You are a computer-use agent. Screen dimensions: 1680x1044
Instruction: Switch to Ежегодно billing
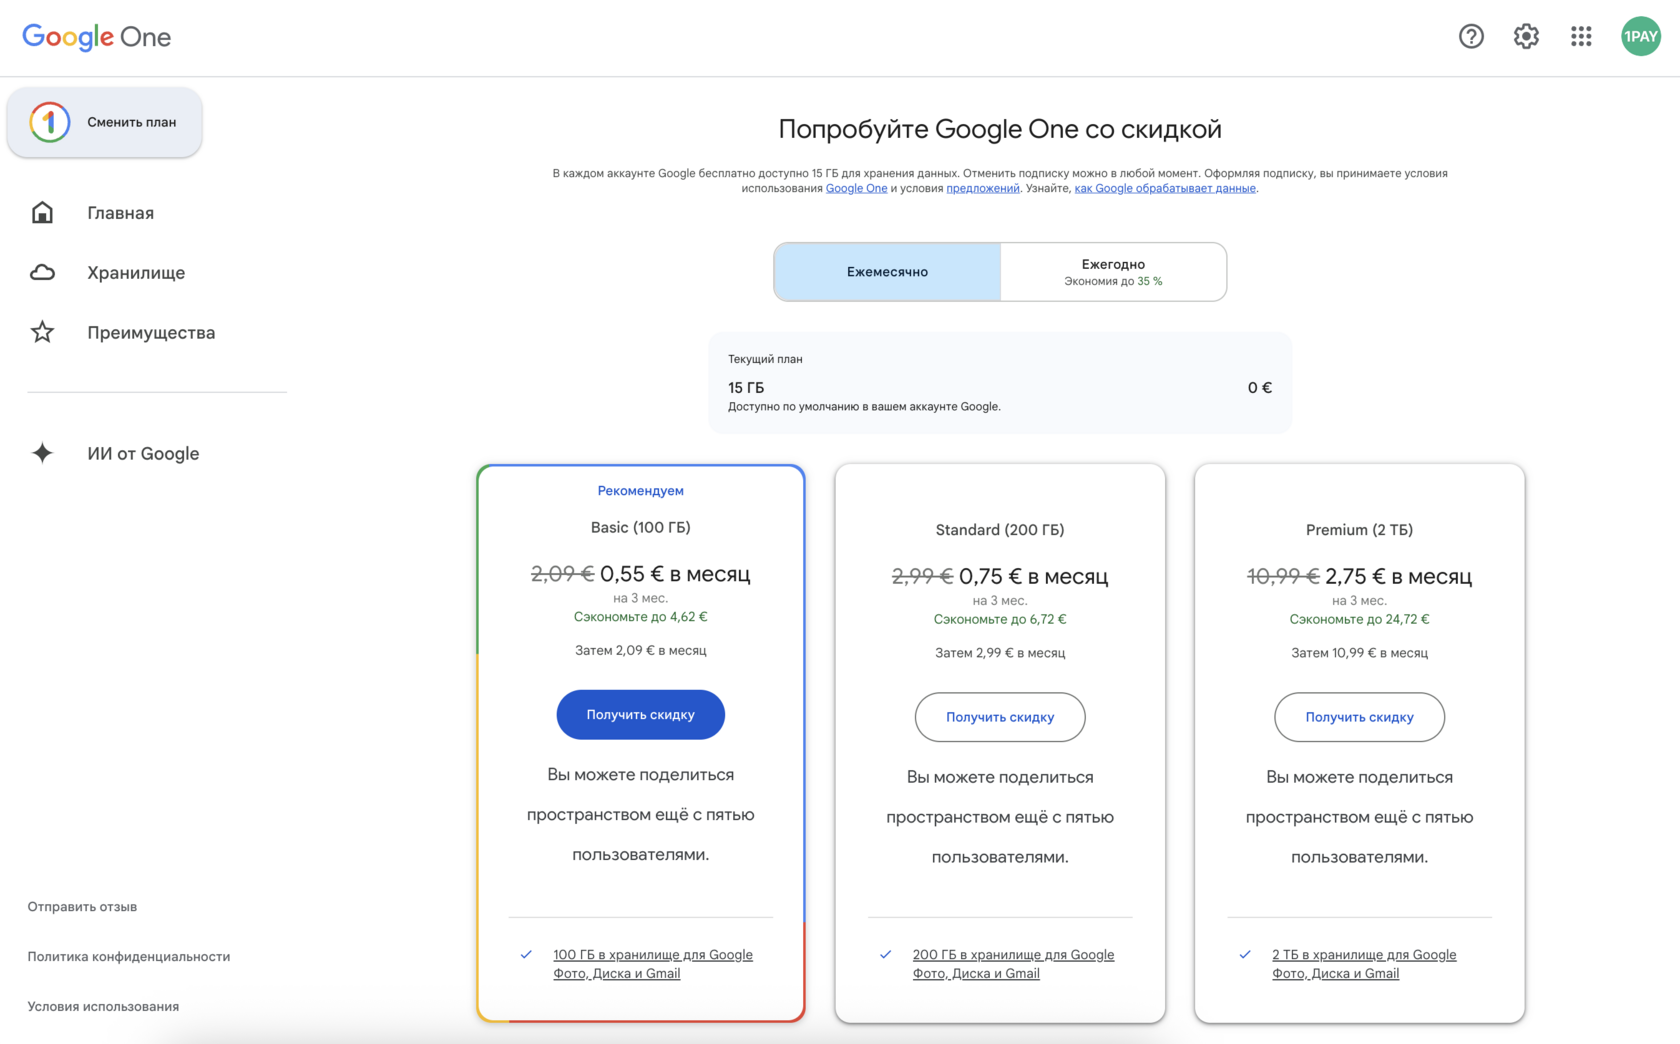1113,272
